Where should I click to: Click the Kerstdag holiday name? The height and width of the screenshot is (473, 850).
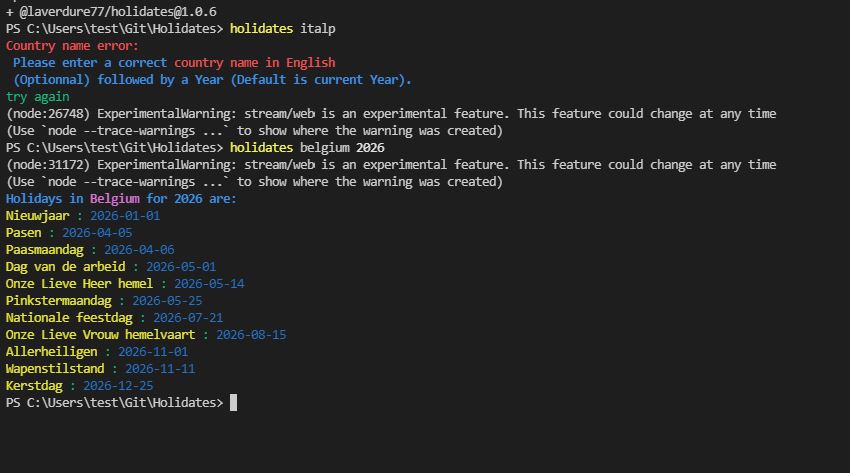point(34,386)
